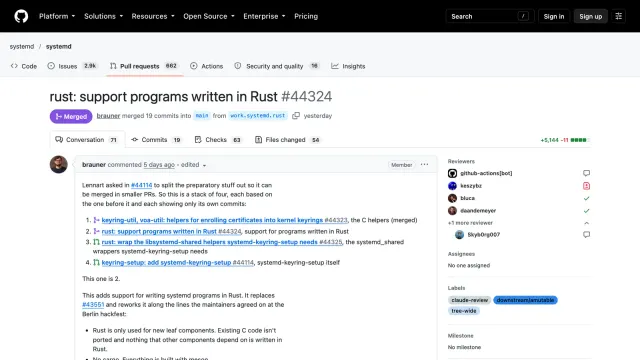Select the tree-wide label
The width and height of the screenshot is (640, 360).
pos(464,311)
